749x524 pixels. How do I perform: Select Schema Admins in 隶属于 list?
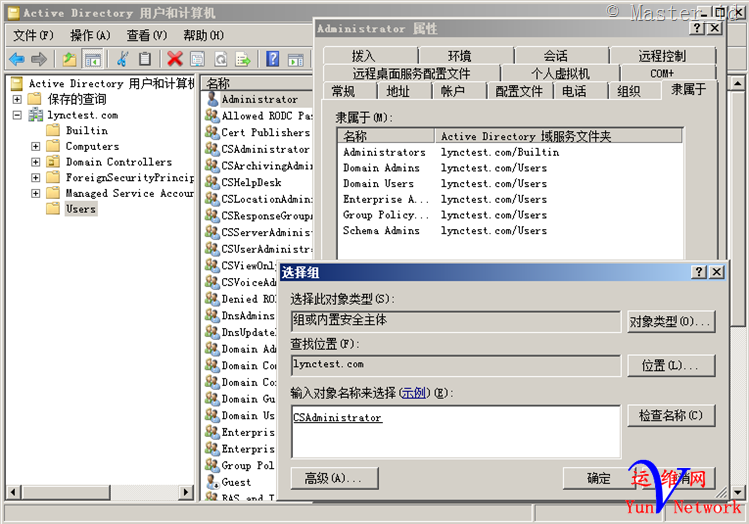click(x=381, y=230)
